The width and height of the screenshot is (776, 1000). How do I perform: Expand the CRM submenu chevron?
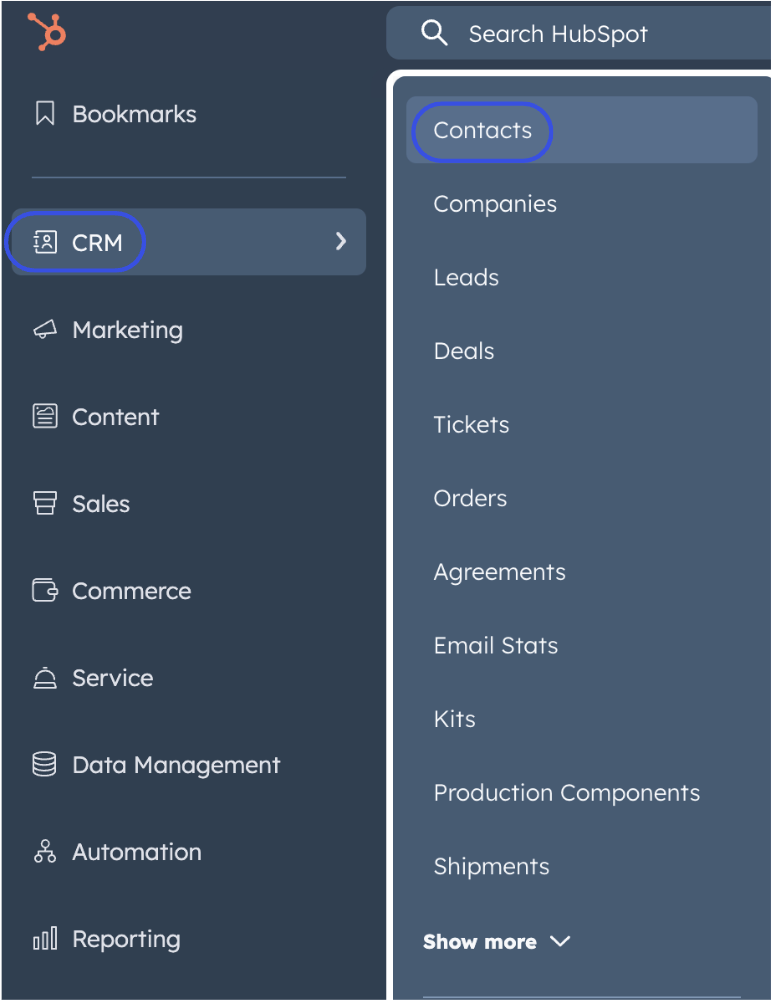[340, 241]
